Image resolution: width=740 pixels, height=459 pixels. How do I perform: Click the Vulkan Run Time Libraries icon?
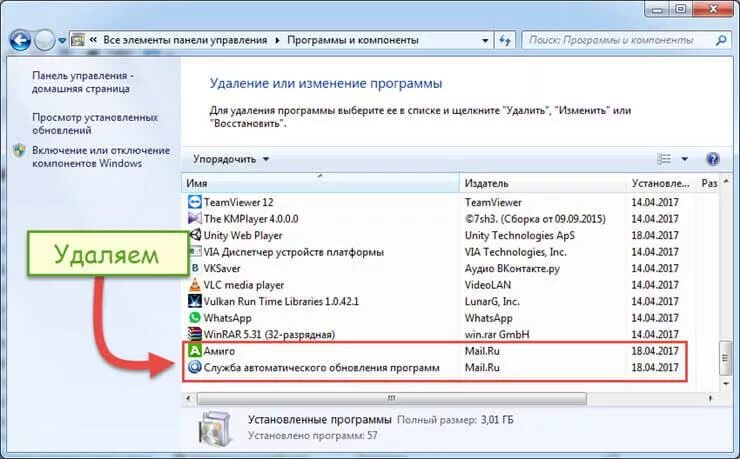point(194,301)
